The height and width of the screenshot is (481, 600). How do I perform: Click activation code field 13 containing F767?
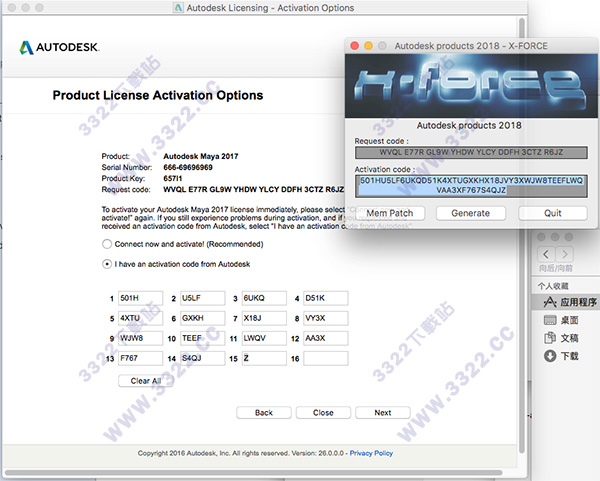(140, 358)
